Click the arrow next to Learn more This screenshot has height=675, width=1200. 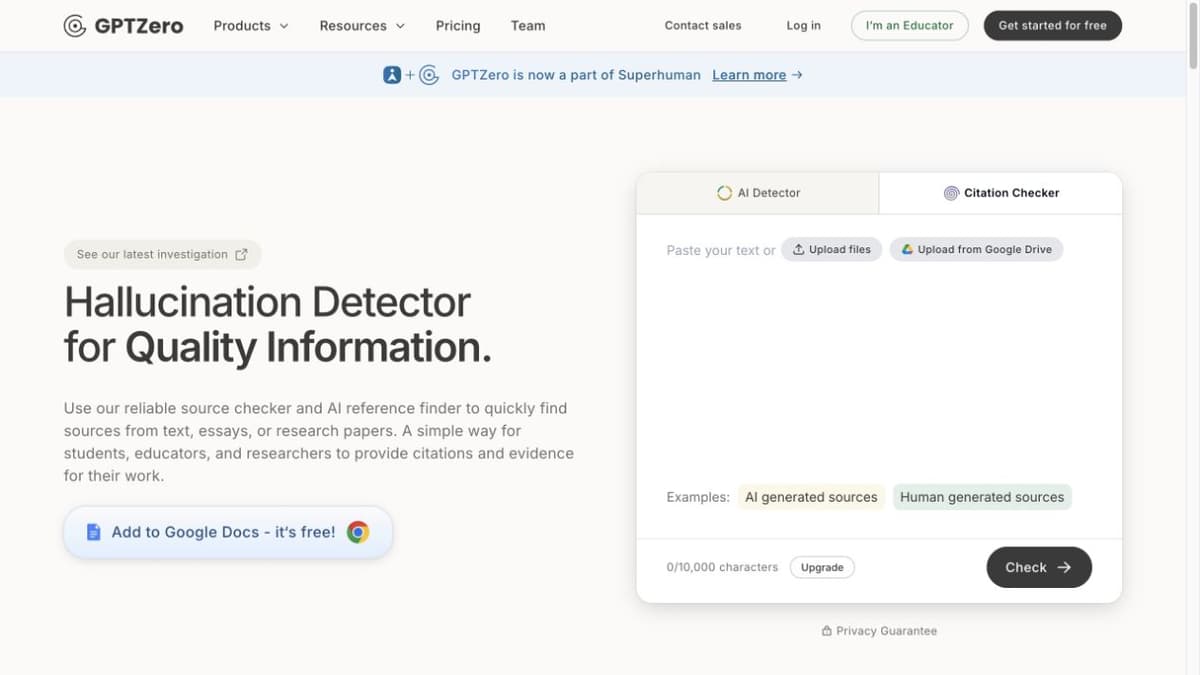point(796,75)
